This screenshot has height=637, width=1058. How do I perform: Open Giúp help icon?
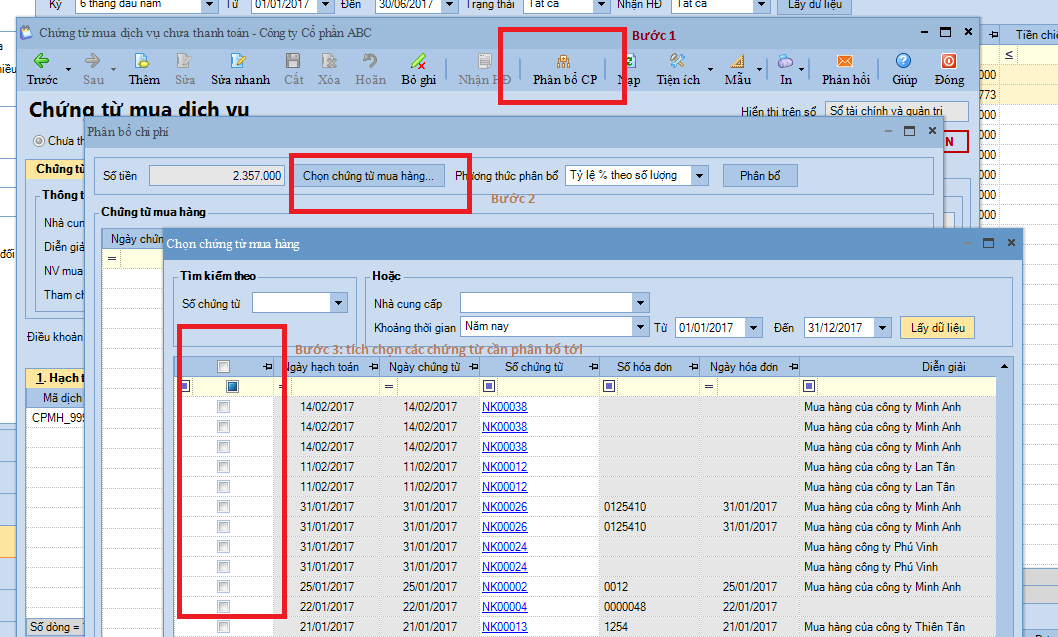[904, 62]
